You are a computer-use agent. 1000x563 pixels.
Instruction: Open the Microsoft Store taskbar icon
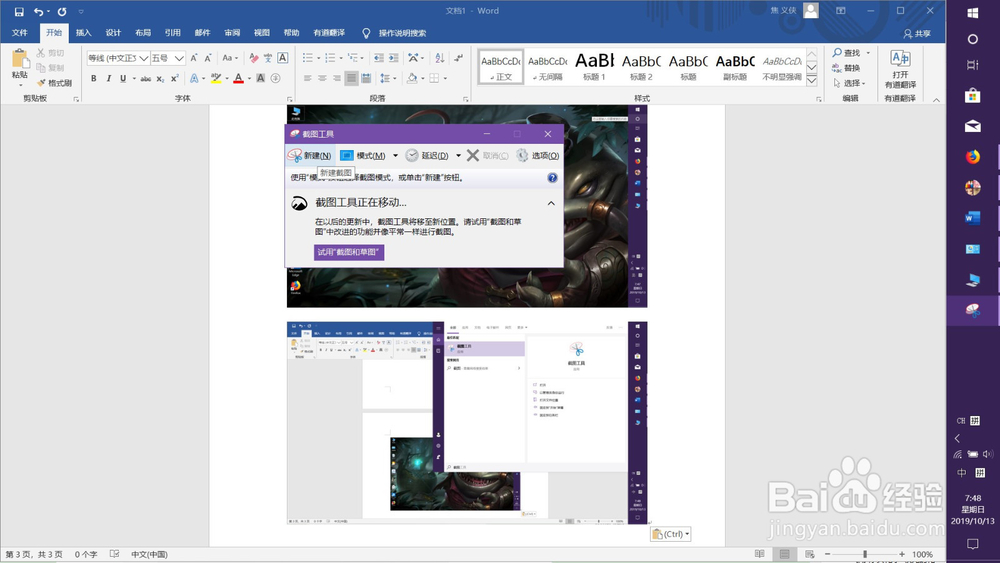pos(973,96)
